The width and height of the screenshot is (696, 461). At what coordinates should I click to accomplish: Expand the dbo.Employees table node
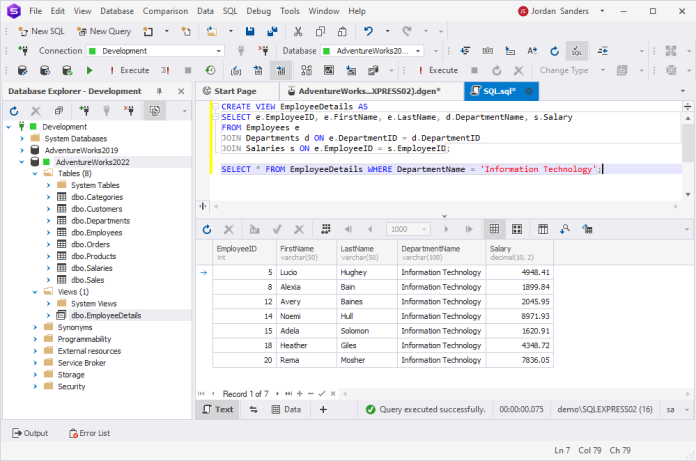click(x=48, y=232)
